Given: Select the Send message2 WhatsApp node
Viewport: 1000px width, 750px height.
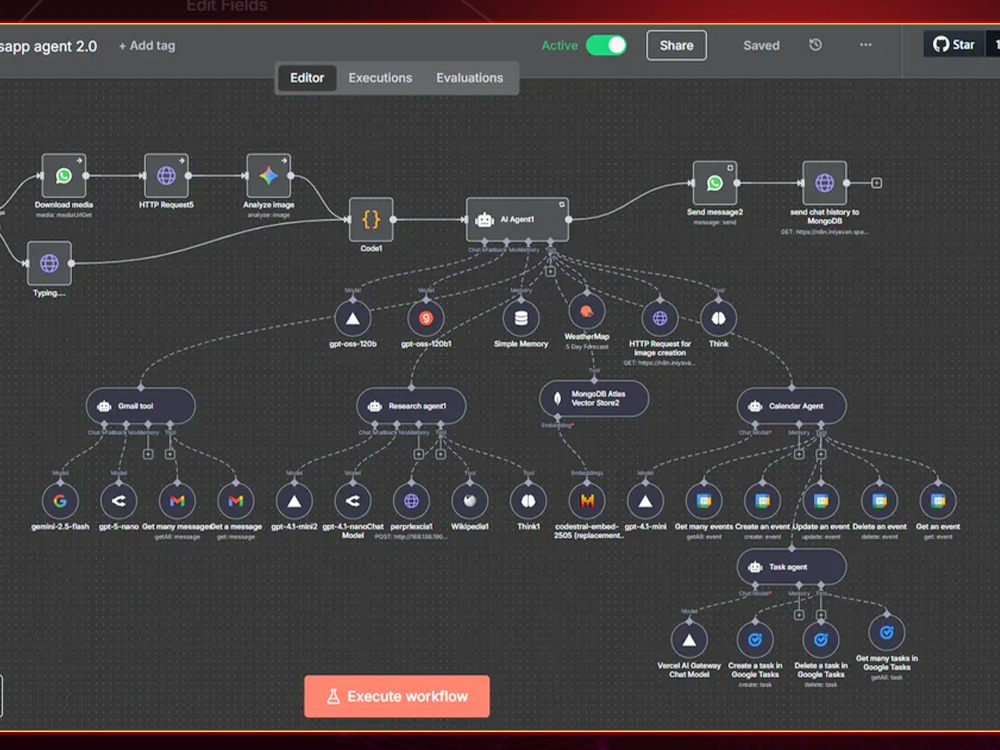Looking at the screenshot, I should pos(715,183).
